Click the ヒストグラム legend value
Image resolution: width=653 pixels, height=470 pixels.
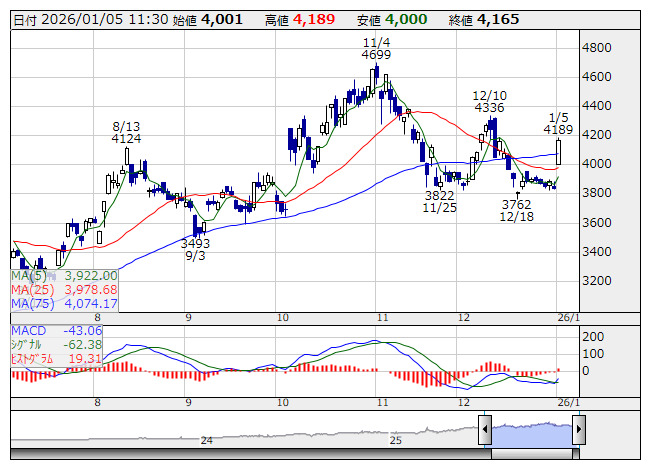pos(84,358)
